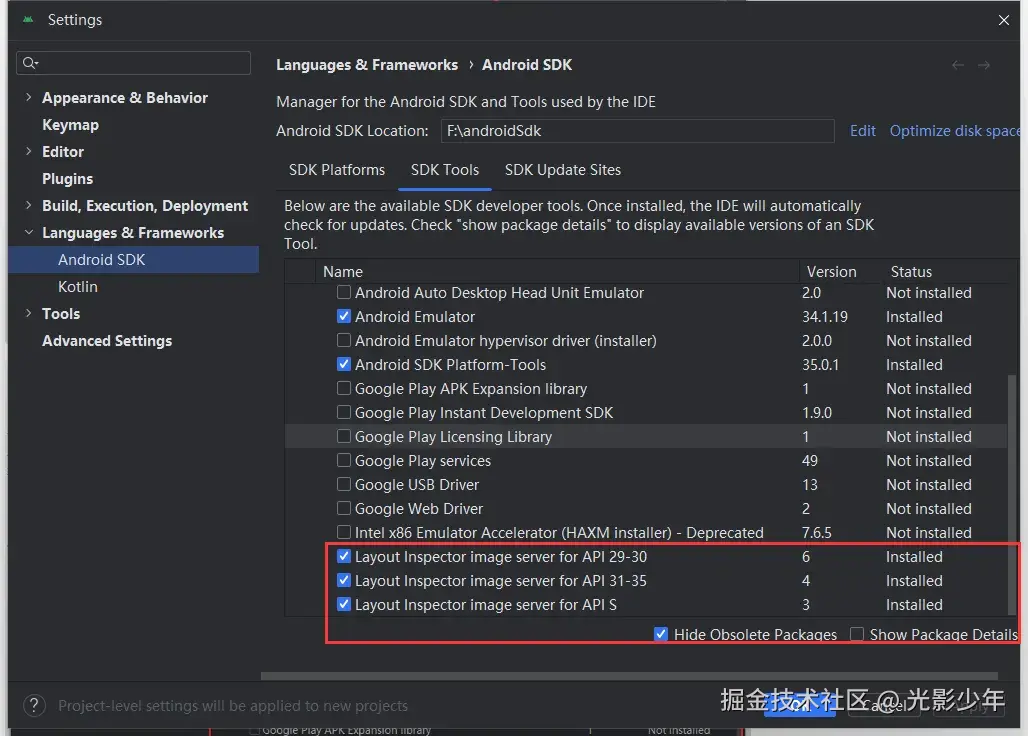Check Google Play Licensing Library

pyautogui.click(x=344, y=436)
